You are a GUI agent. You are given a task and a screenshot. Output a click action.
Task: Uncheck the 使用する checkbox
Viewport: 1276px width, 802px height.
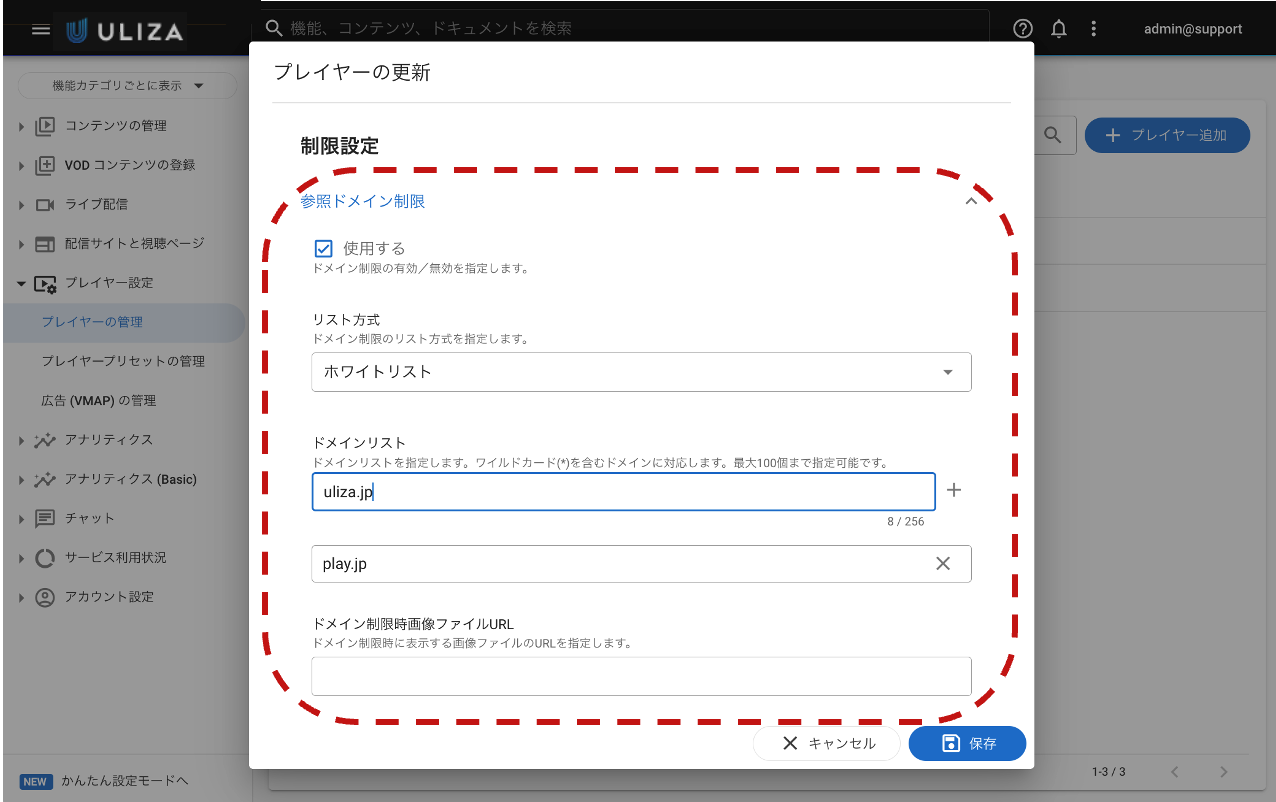322,247
